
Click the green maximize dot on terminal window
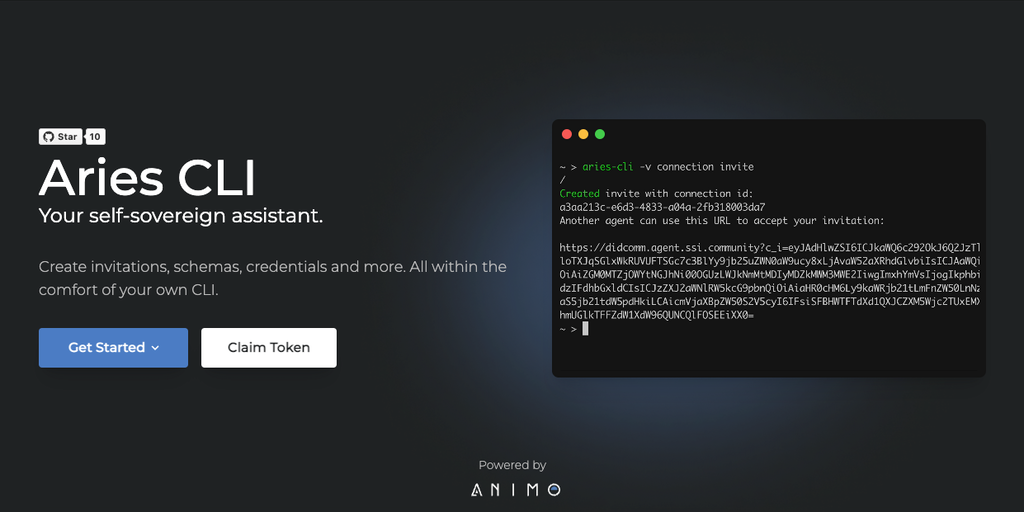coord(600,135)
